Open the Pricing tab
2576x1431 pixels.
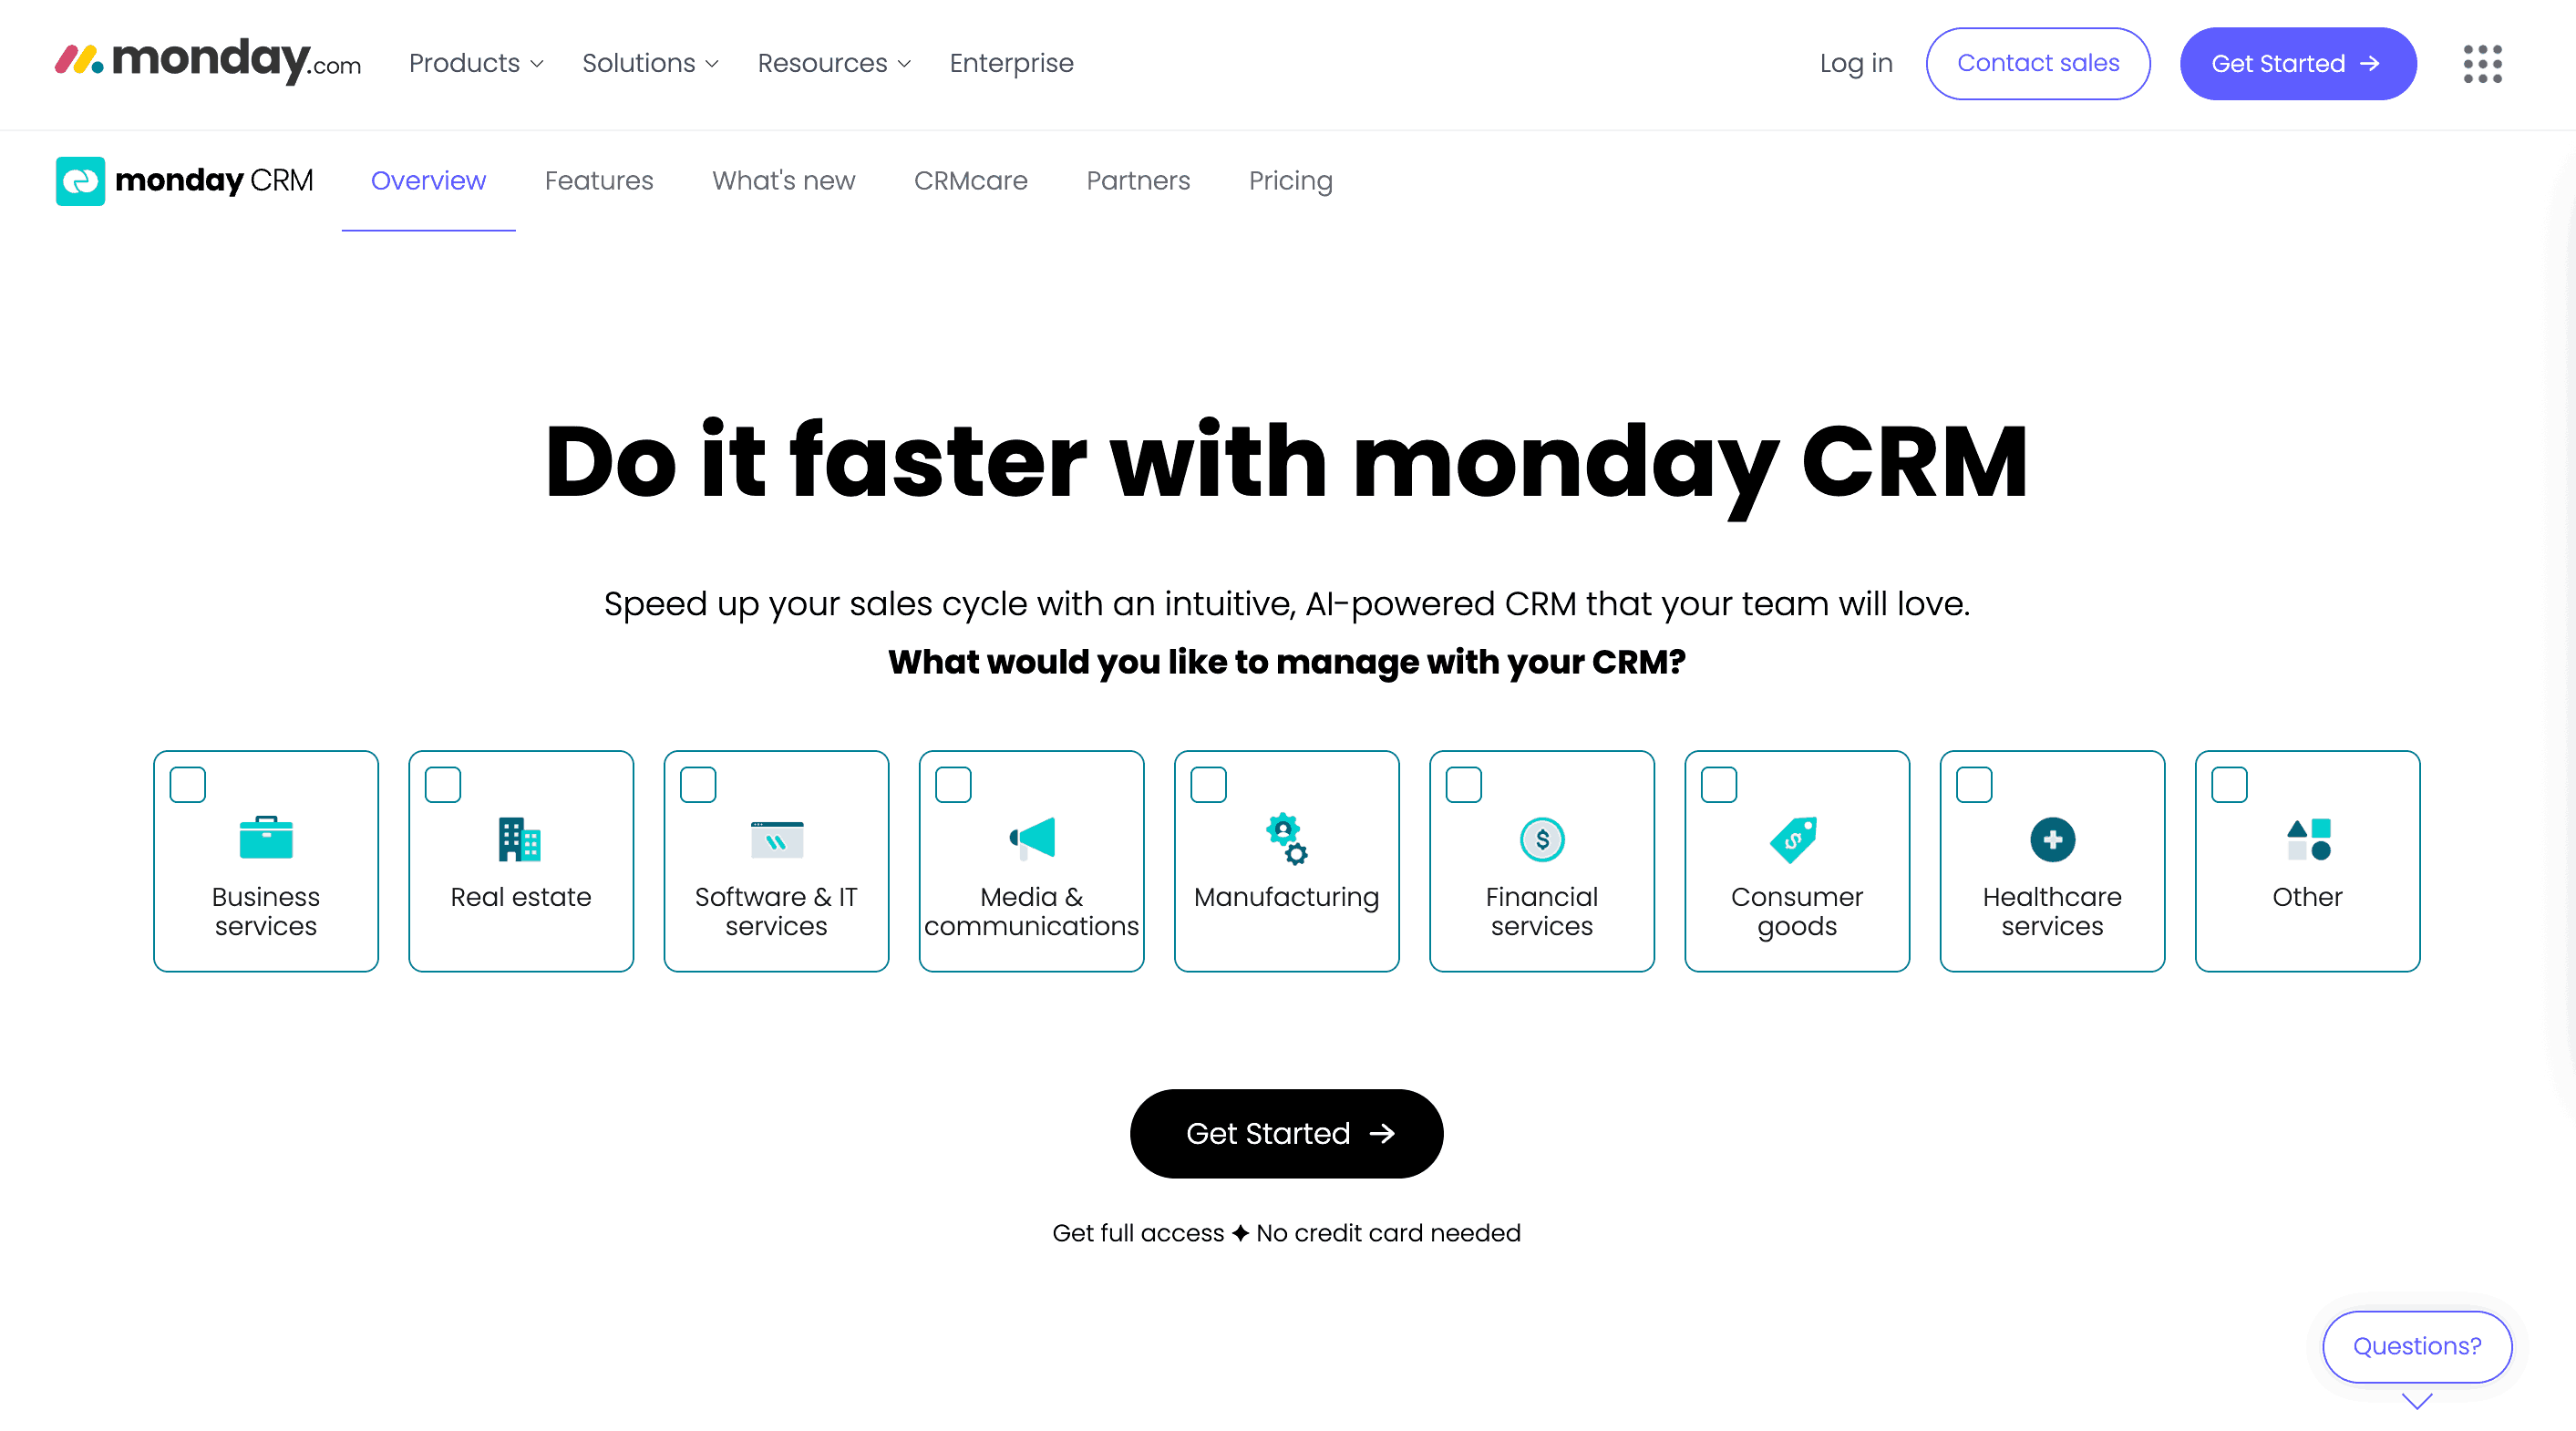point(1290,181)
